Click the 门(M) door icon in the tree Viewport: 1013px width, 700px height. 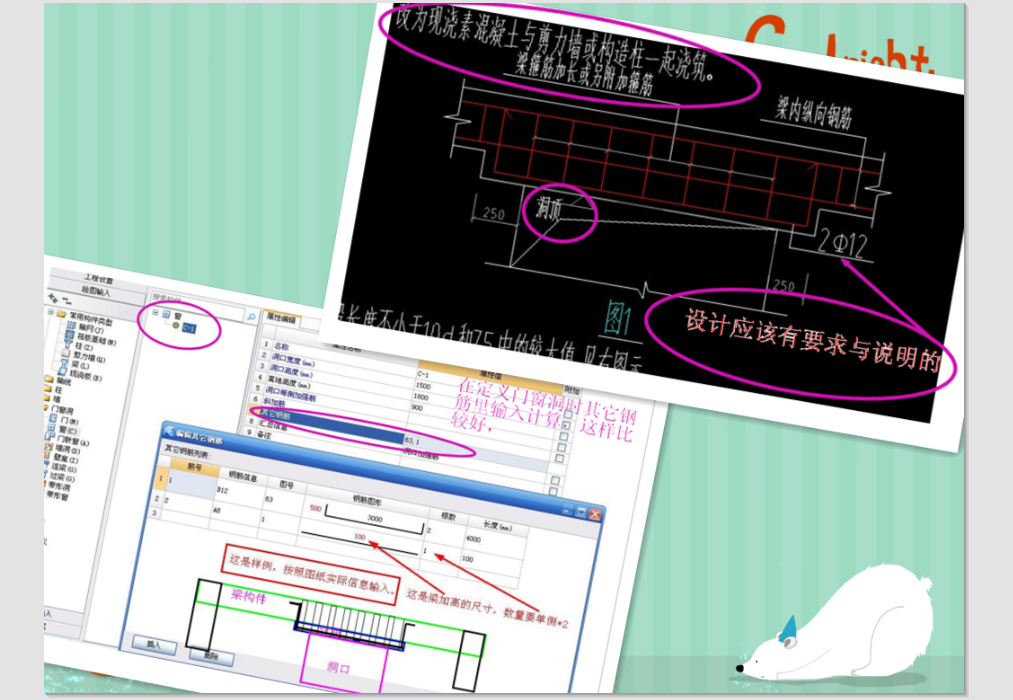coord(53,418)
